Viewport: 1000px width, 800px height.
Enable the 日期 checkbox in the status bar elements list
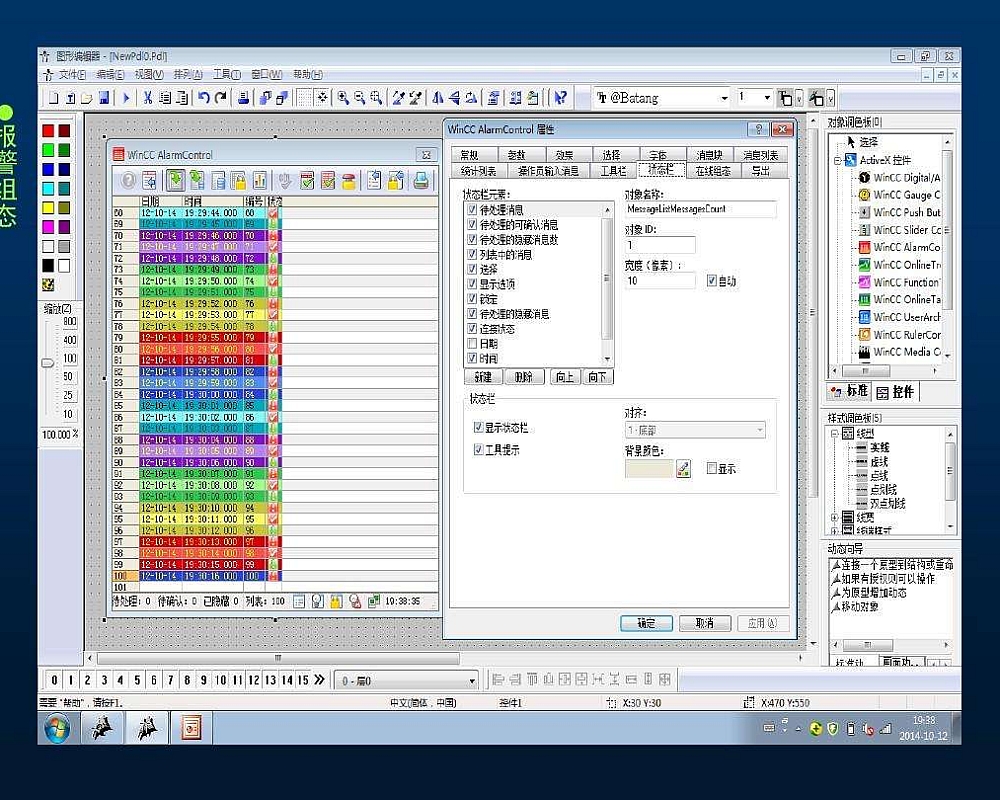471,344
